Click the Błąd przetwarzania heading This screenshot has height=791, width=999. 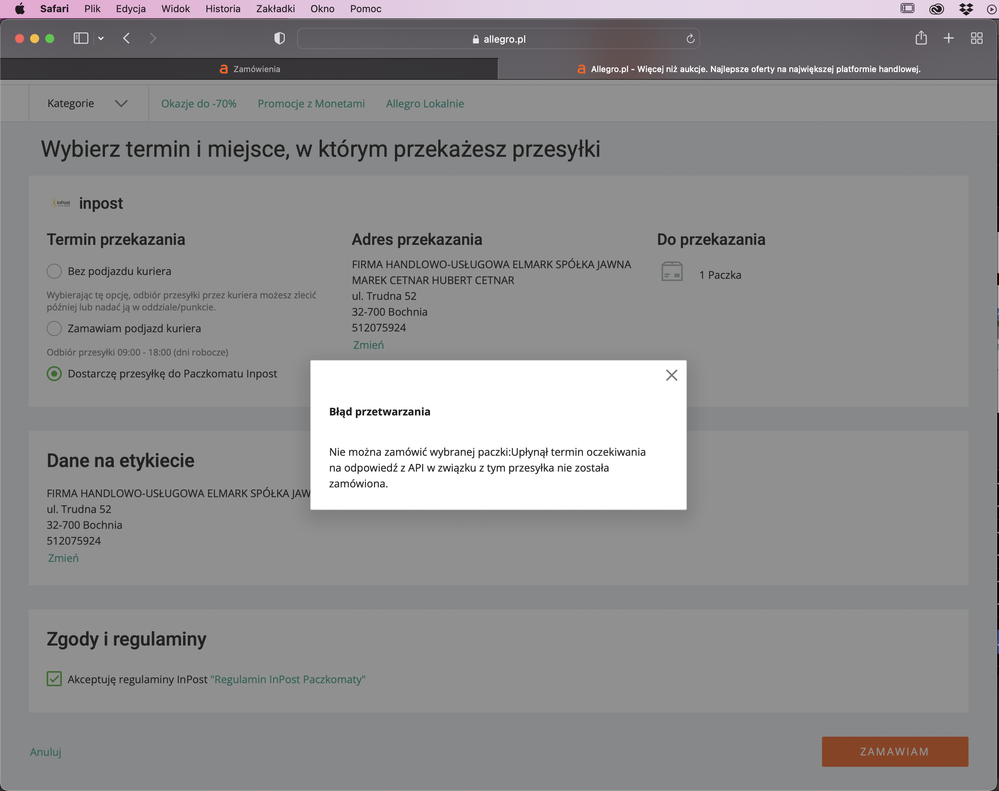(x=380, y=411)
